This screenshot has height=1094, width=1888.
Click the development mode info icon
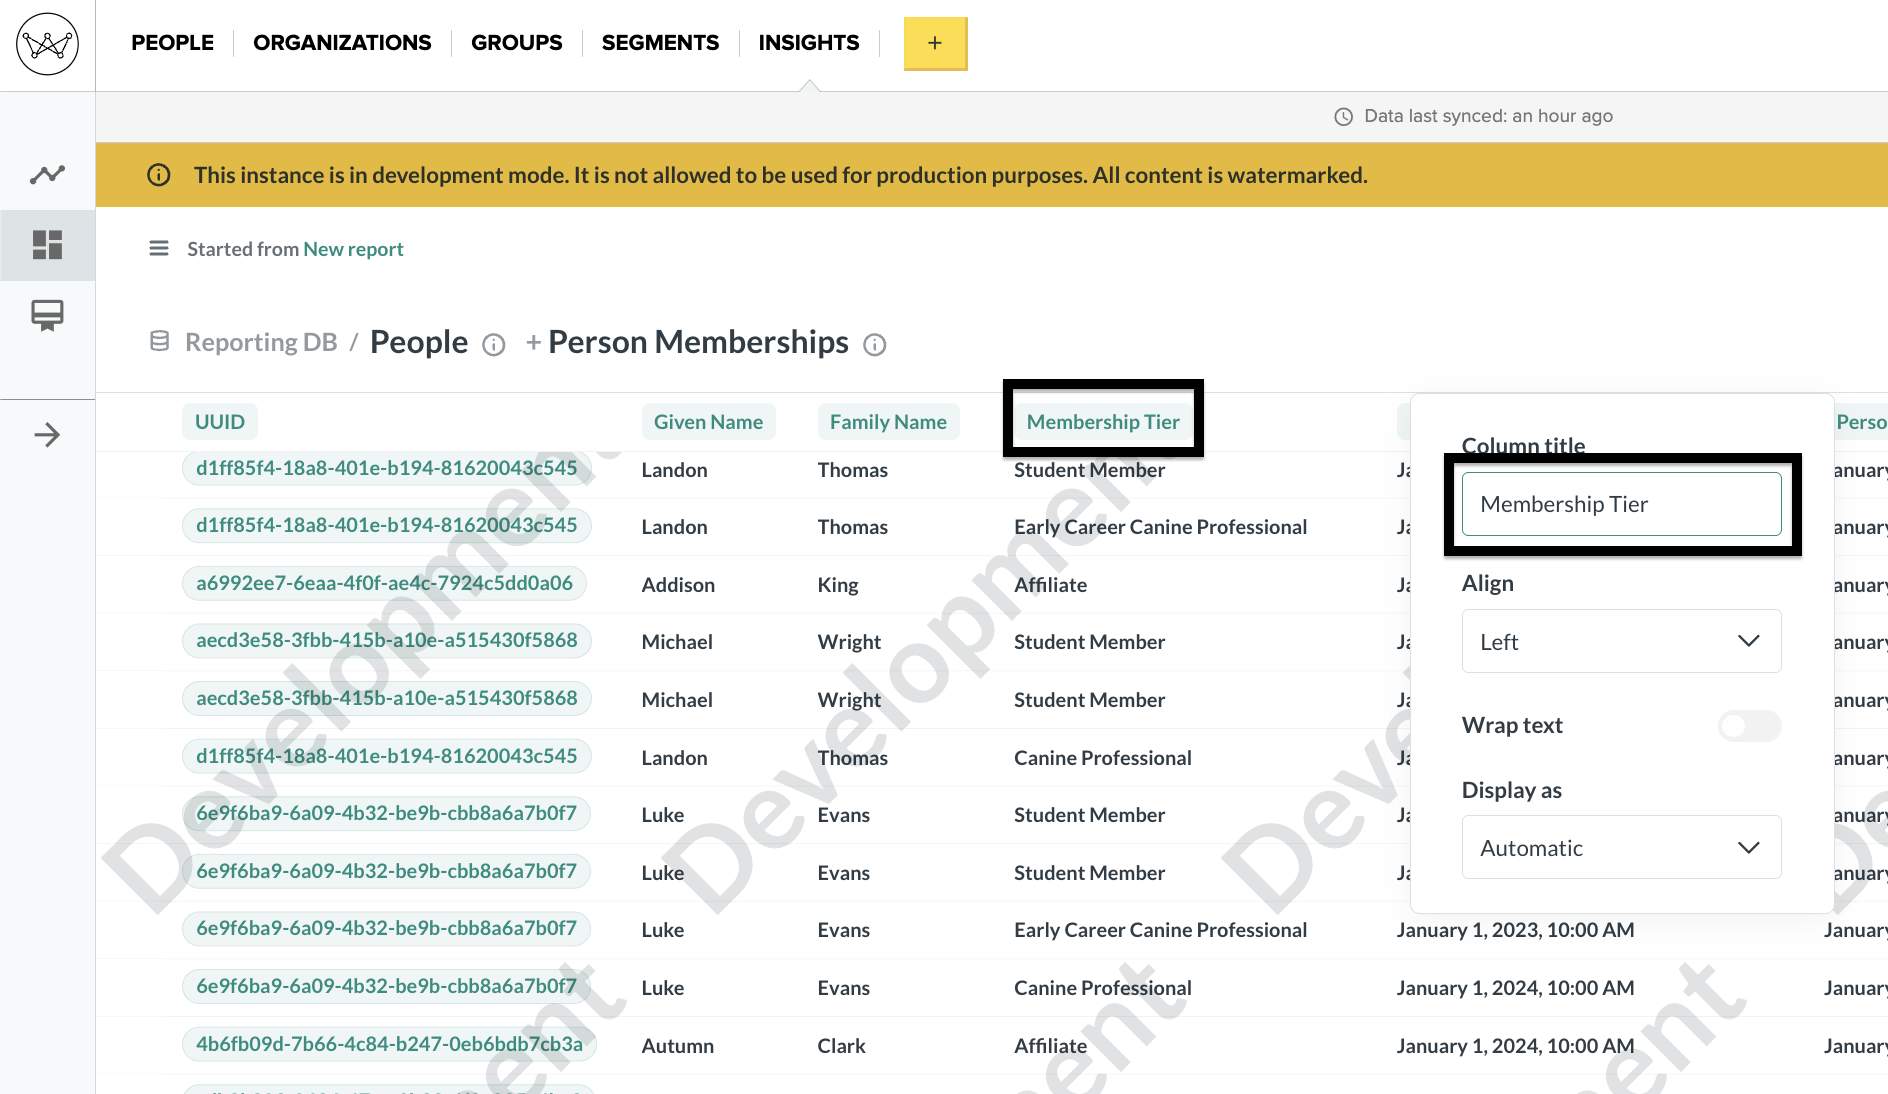[159, 175]
